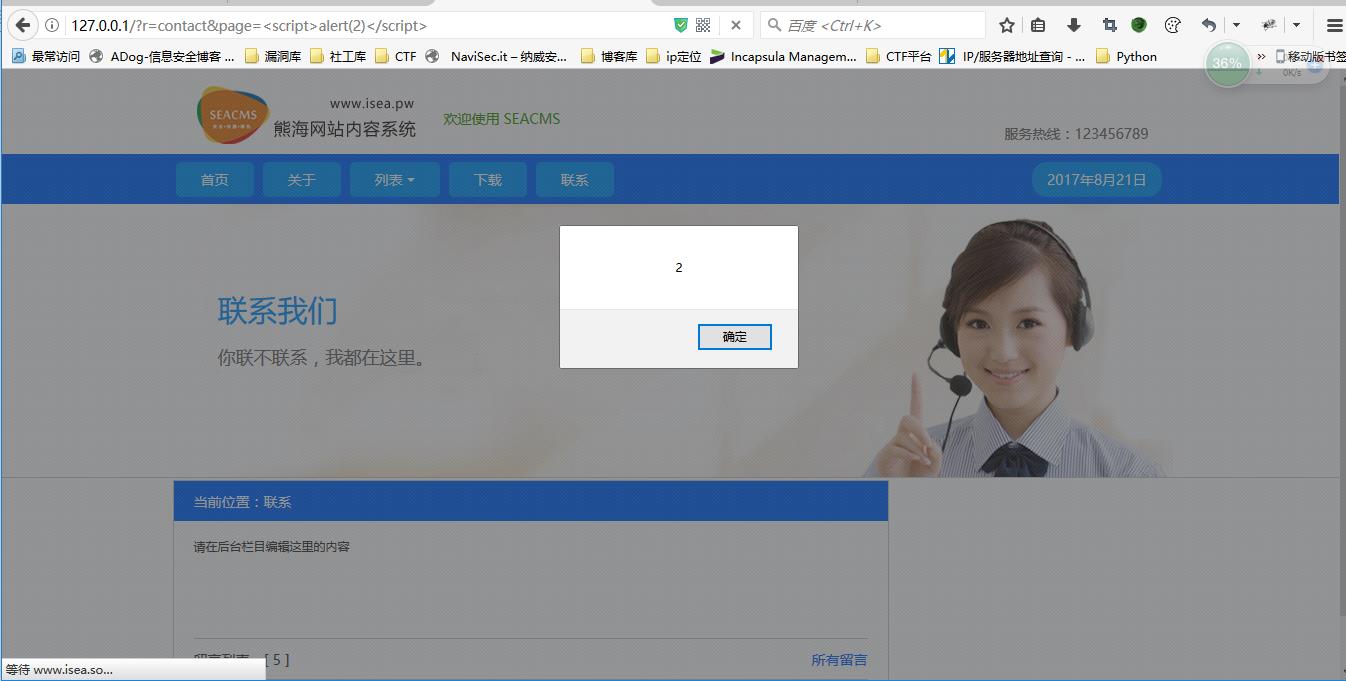Open the 联系 navigation tab
The image size is (1346, 681).
click(575, 180)
